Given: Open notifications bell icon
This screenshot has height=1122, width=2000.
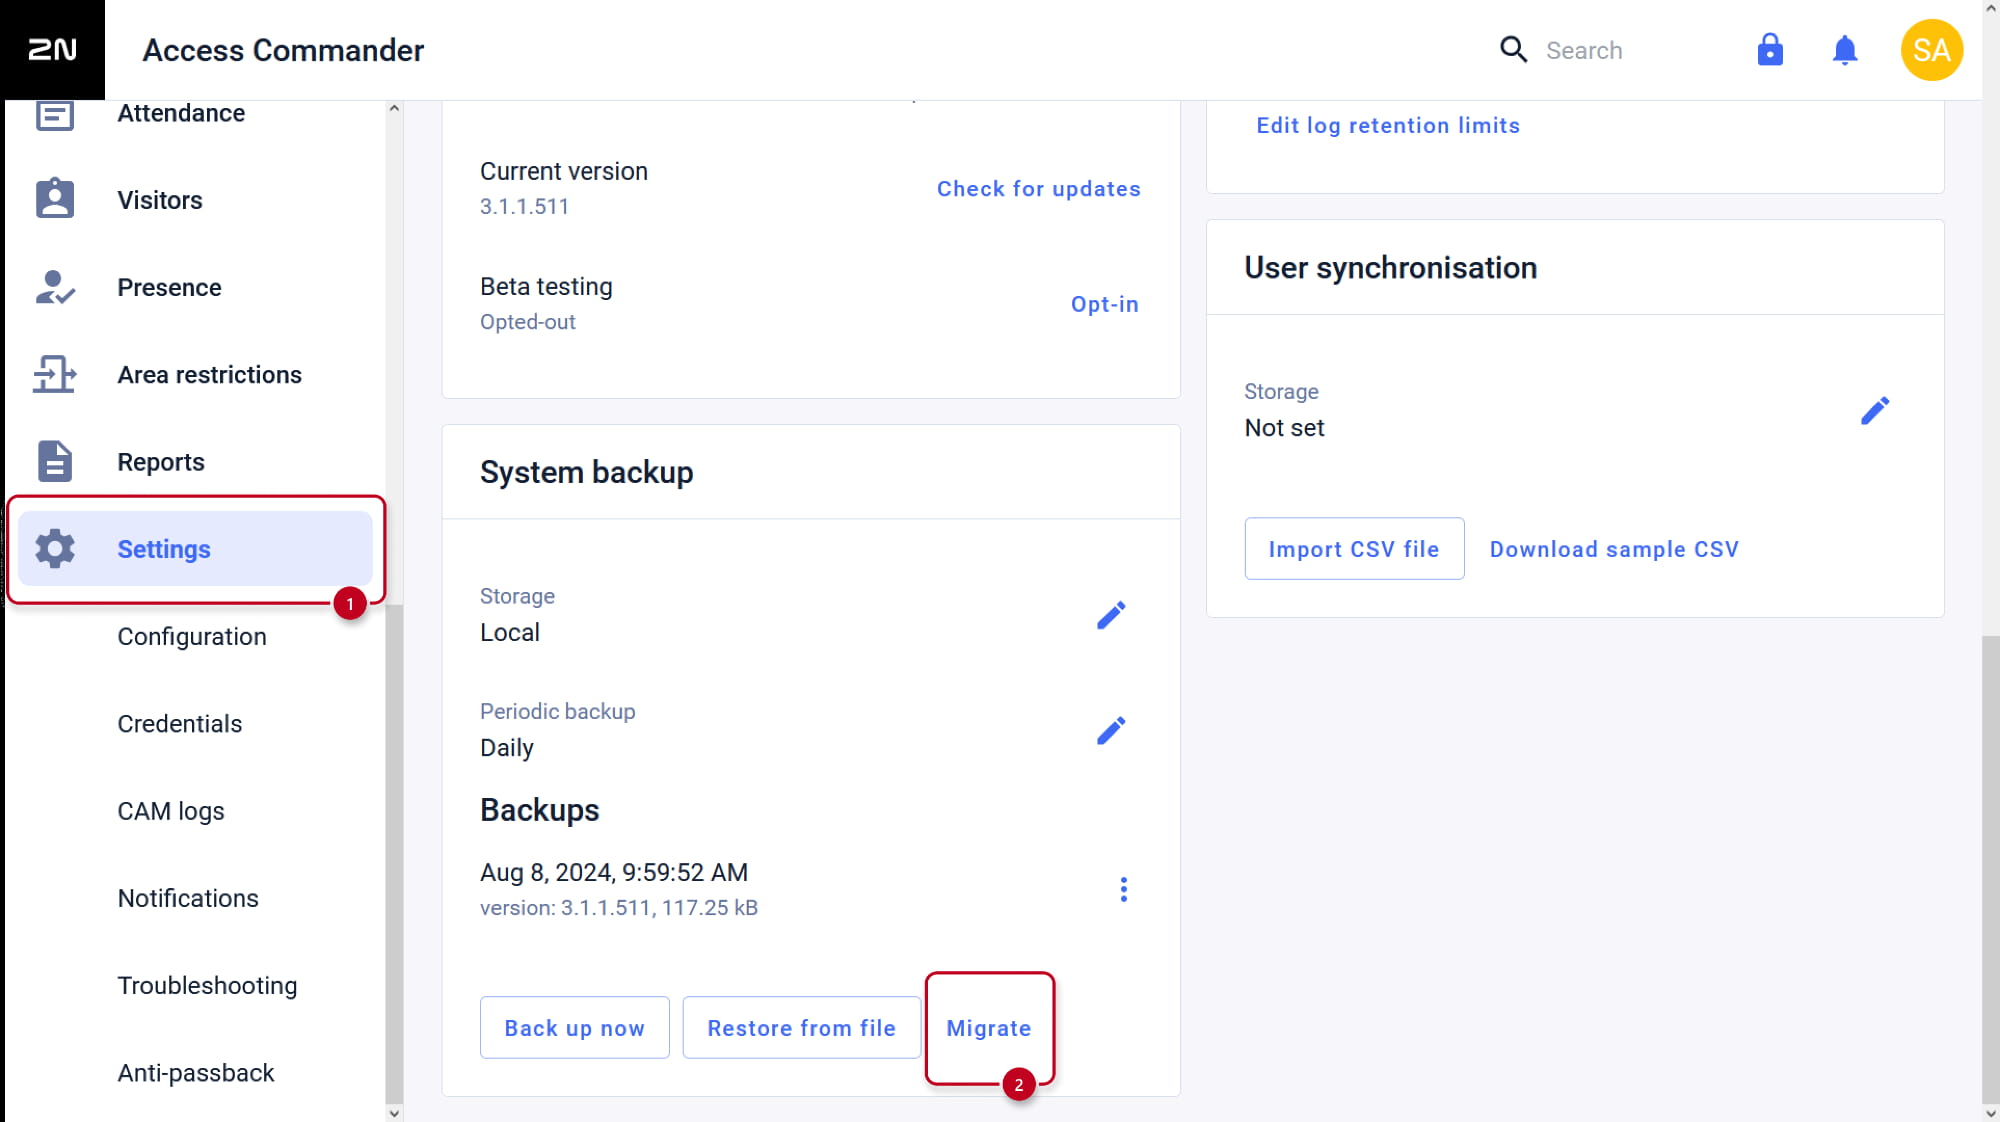Looking at the screenshot, I should click(x=1845, y=49).
